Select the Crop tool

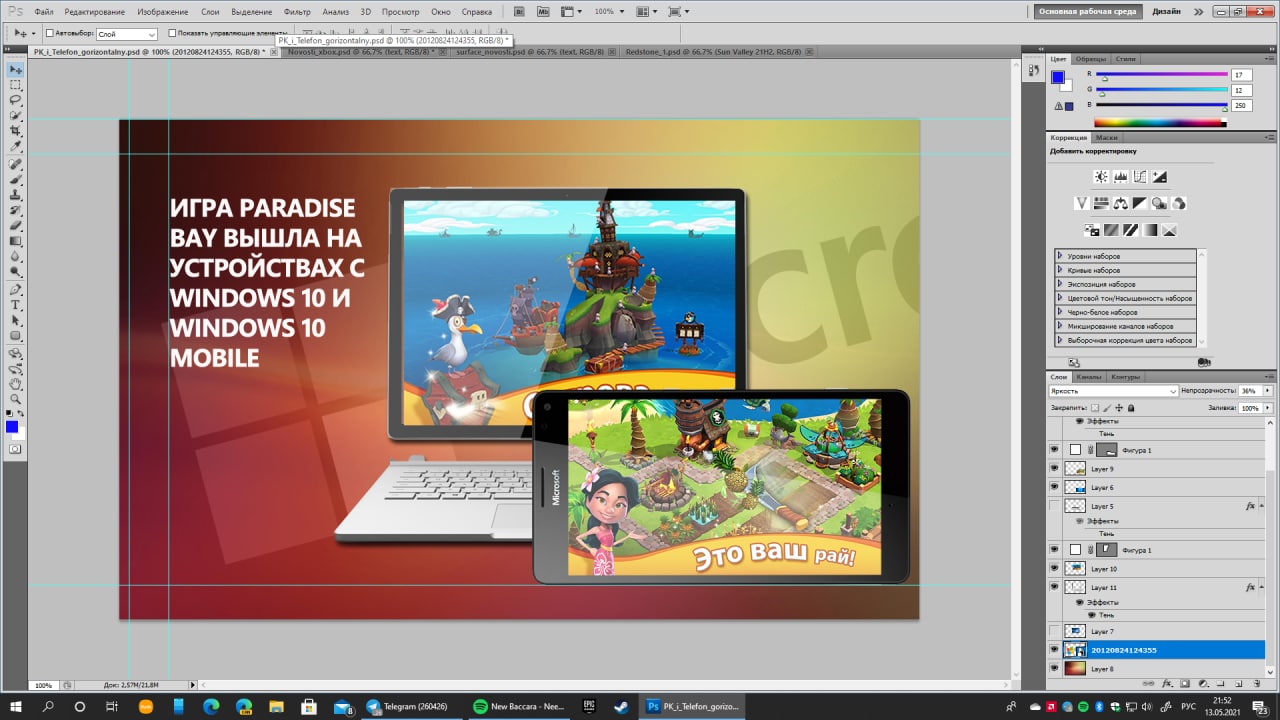16,132
